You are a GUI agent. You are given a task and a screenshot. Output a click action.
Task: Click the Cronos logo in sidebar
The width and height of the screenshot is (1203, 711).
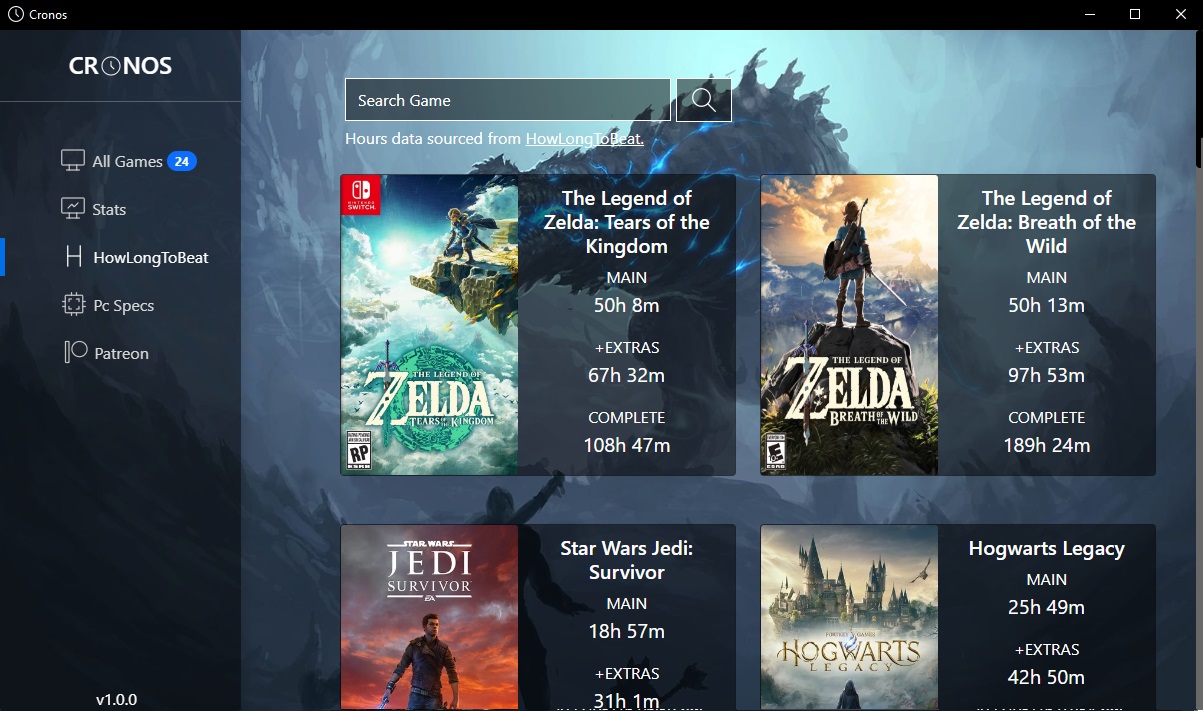coord(120,66)
